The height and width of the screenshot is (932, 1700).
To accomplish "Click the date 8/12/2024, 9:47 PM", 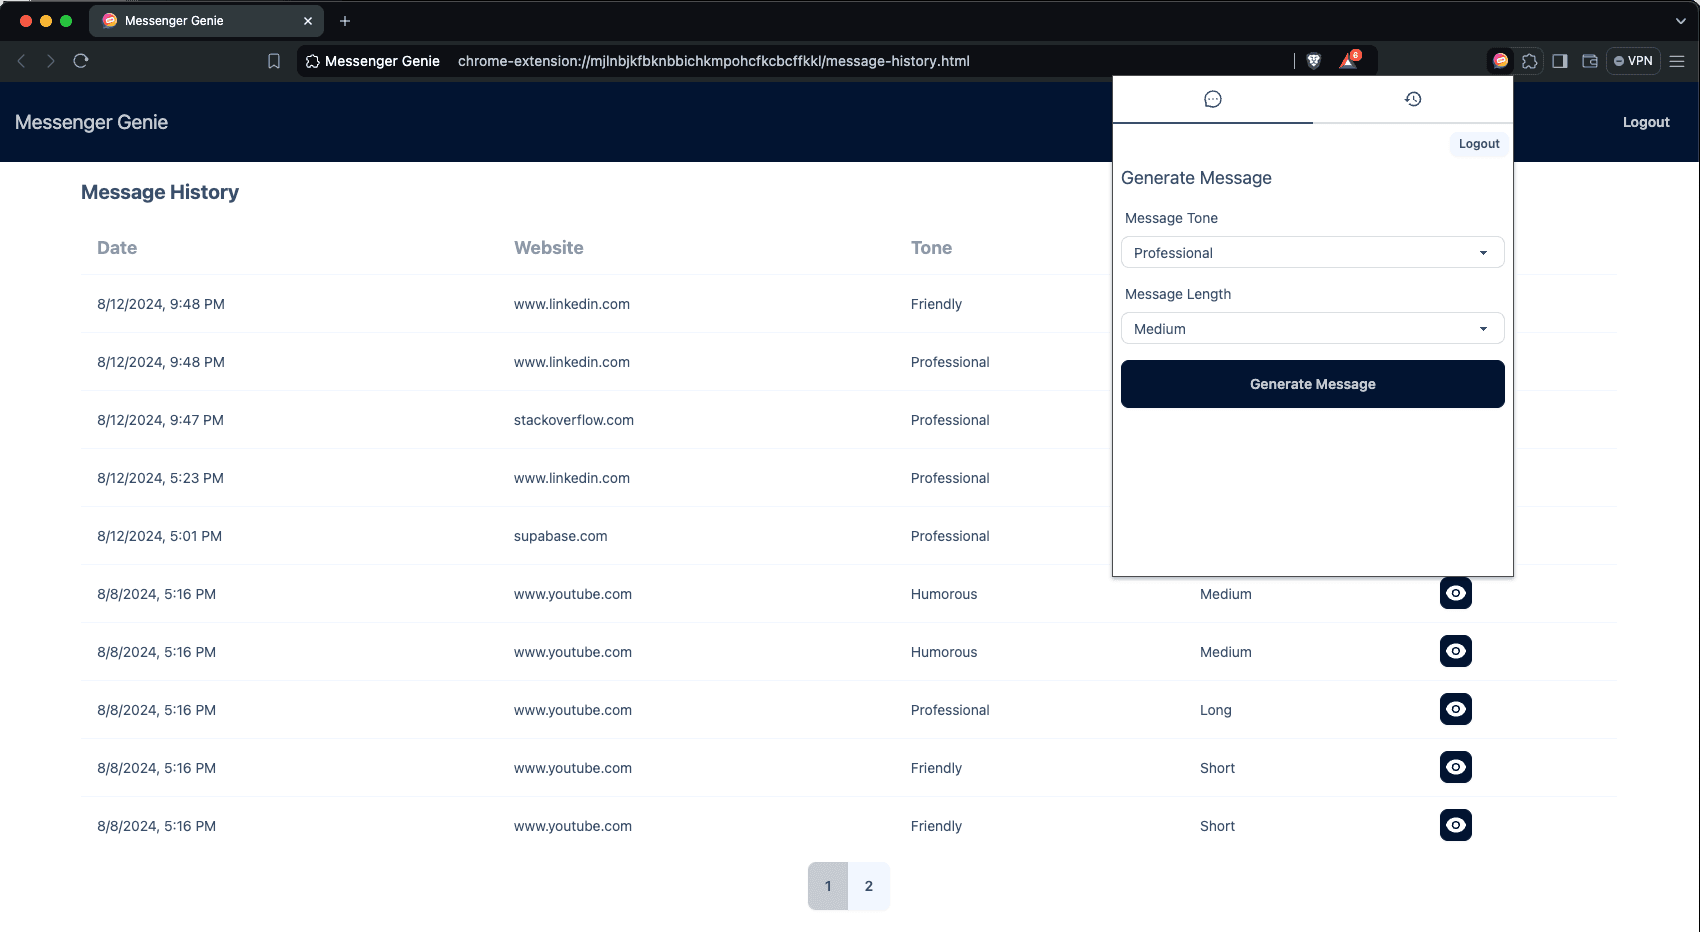I will click(160, 420).
